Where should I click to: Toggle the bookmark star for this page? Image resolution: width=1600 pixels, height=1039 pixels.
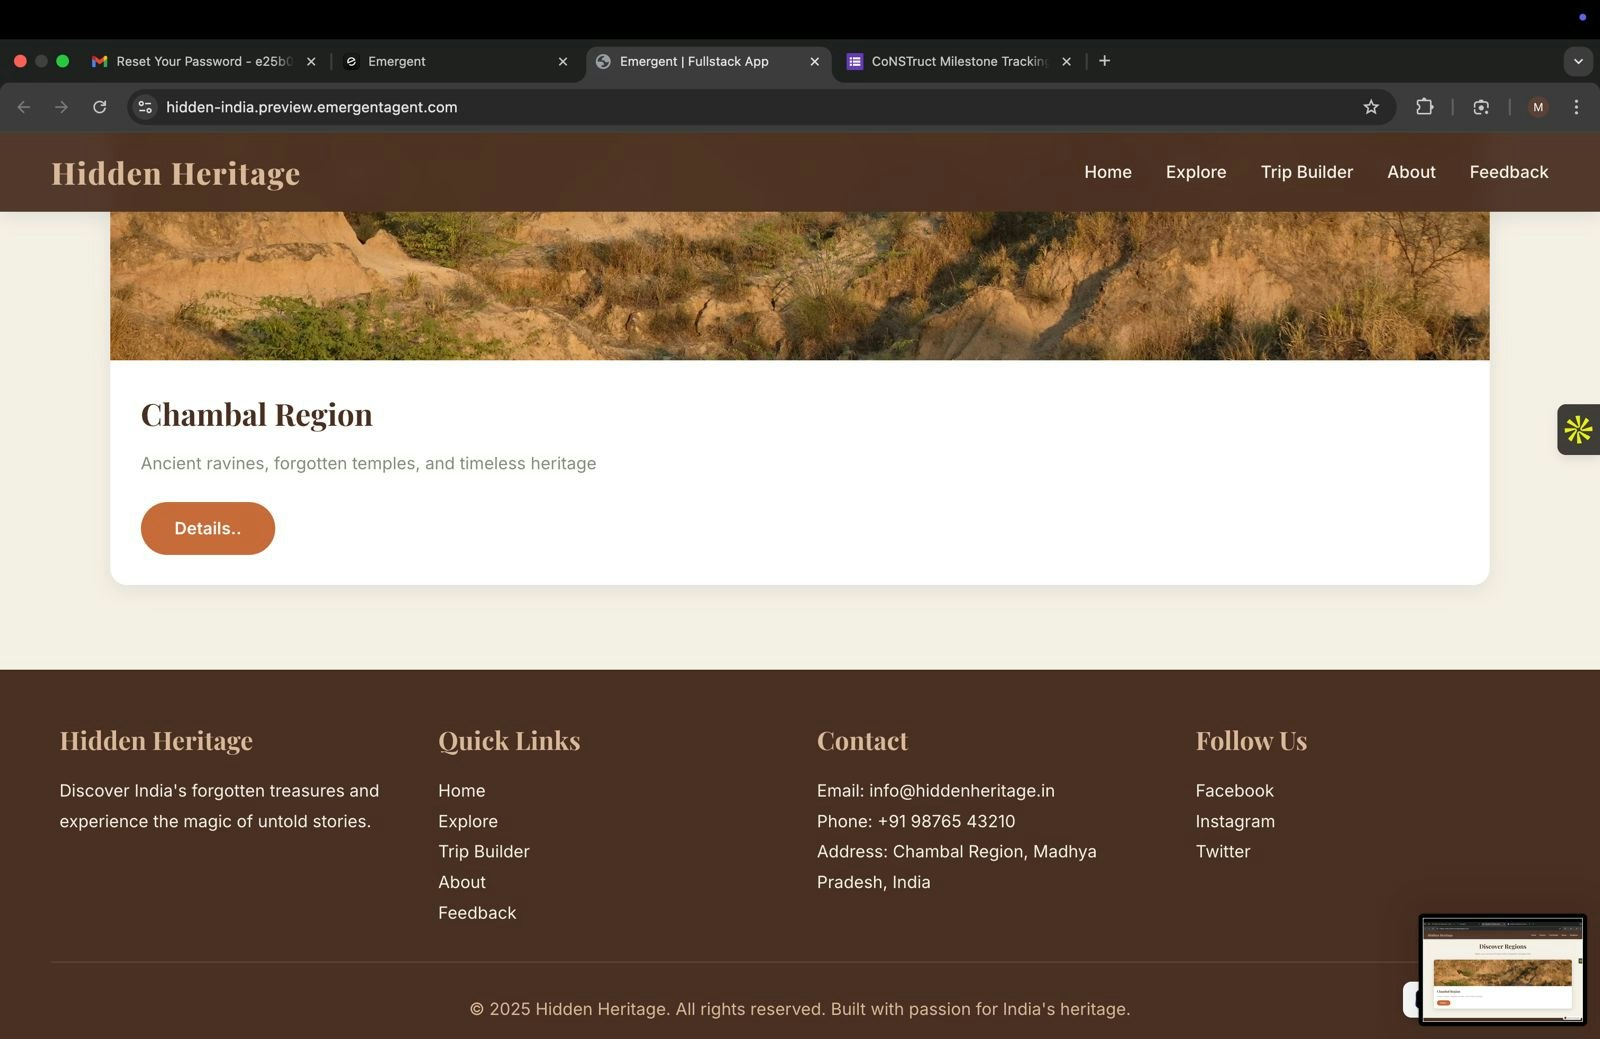click(1371, 107)
